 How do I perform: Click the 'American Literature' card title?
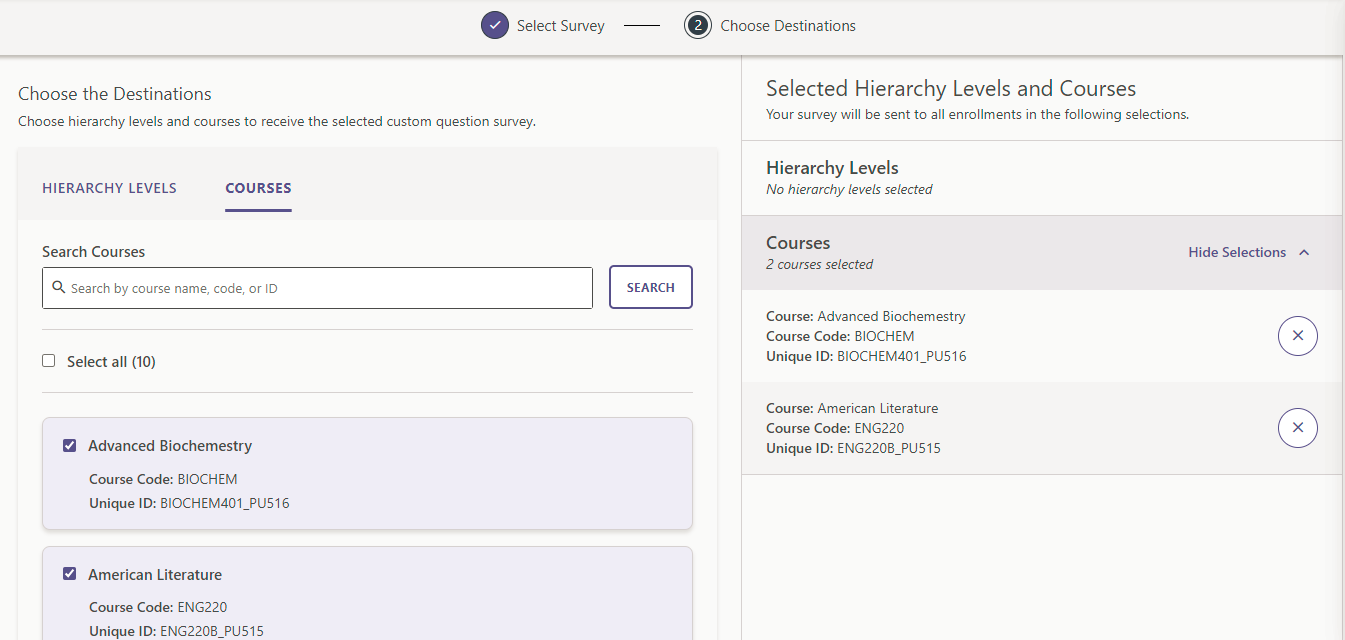[x=155, y=575]
